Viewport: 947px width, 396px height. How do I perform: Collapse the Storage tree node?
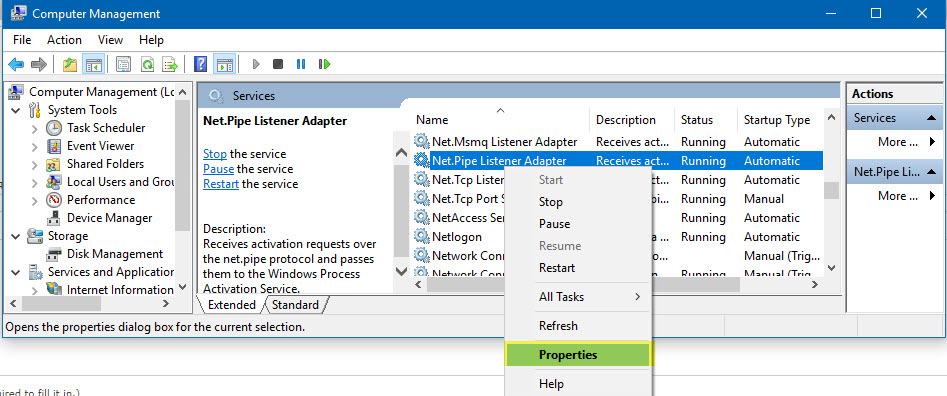point(16,236)
